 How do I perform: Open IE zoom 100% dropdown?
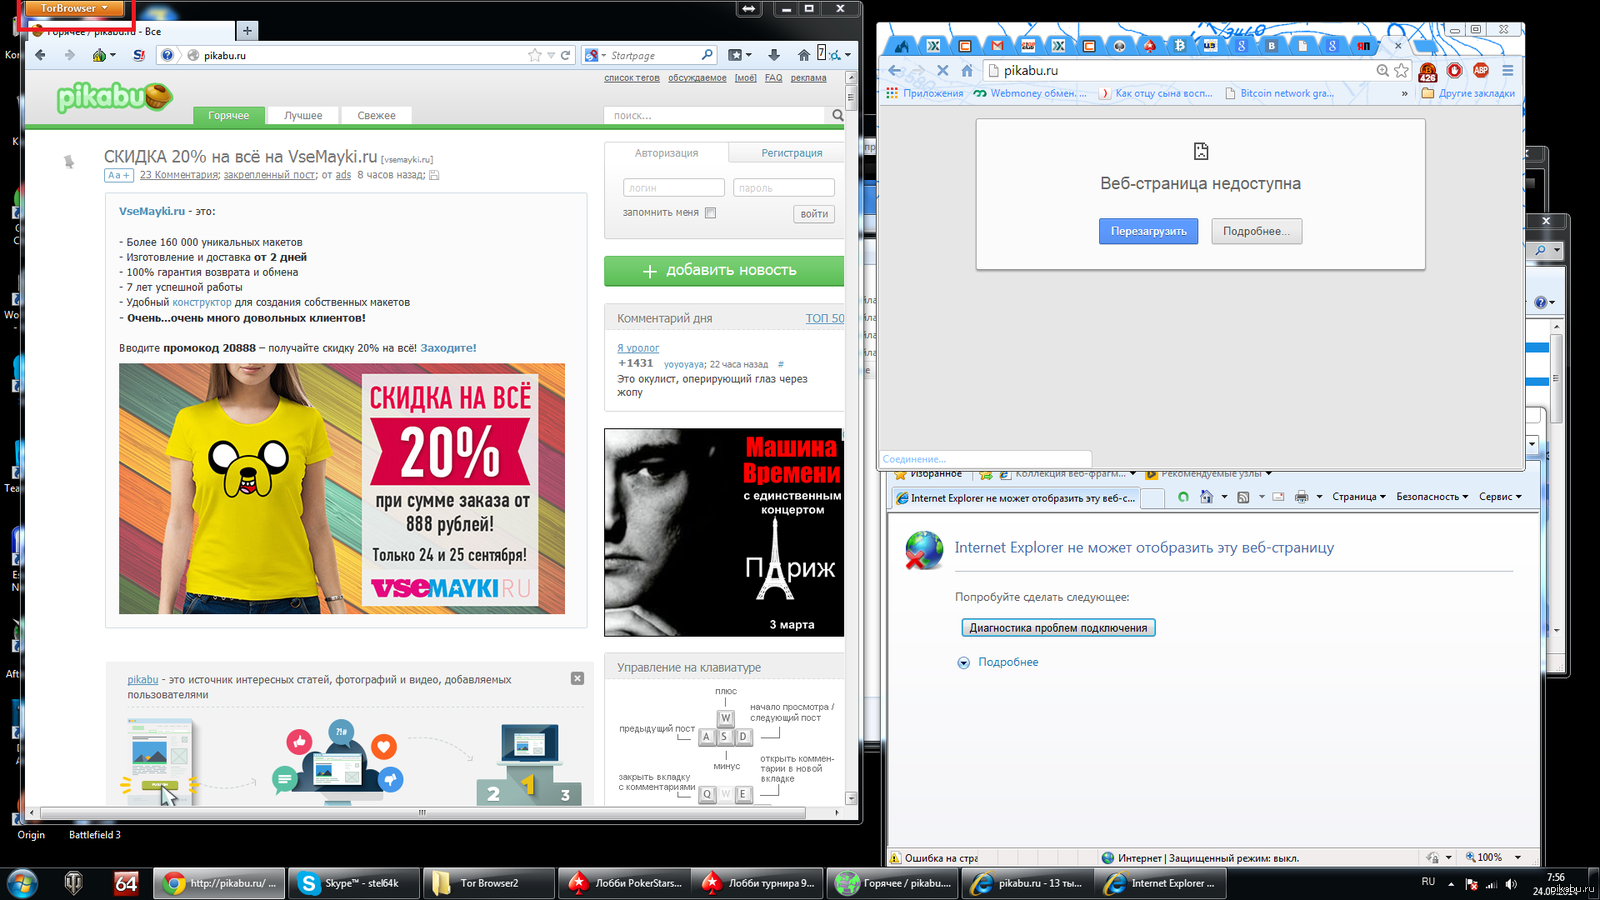[x=1518, y=857]
